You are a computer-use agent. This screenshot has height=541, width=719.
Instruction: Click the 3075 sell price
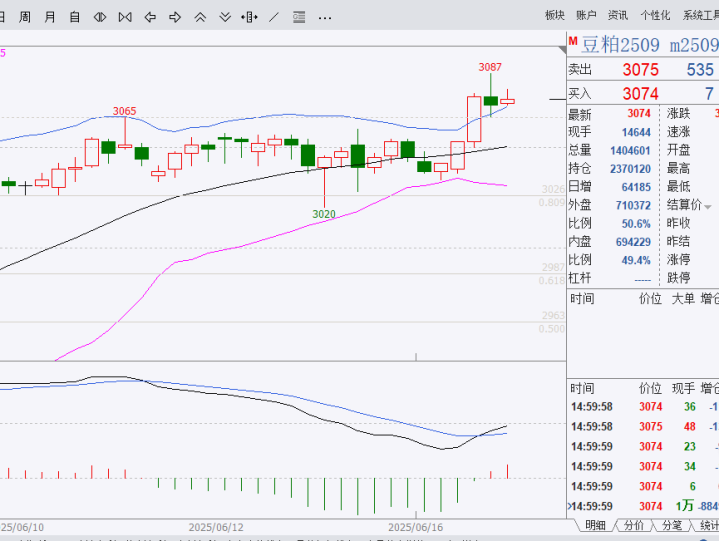coord(640,70)
